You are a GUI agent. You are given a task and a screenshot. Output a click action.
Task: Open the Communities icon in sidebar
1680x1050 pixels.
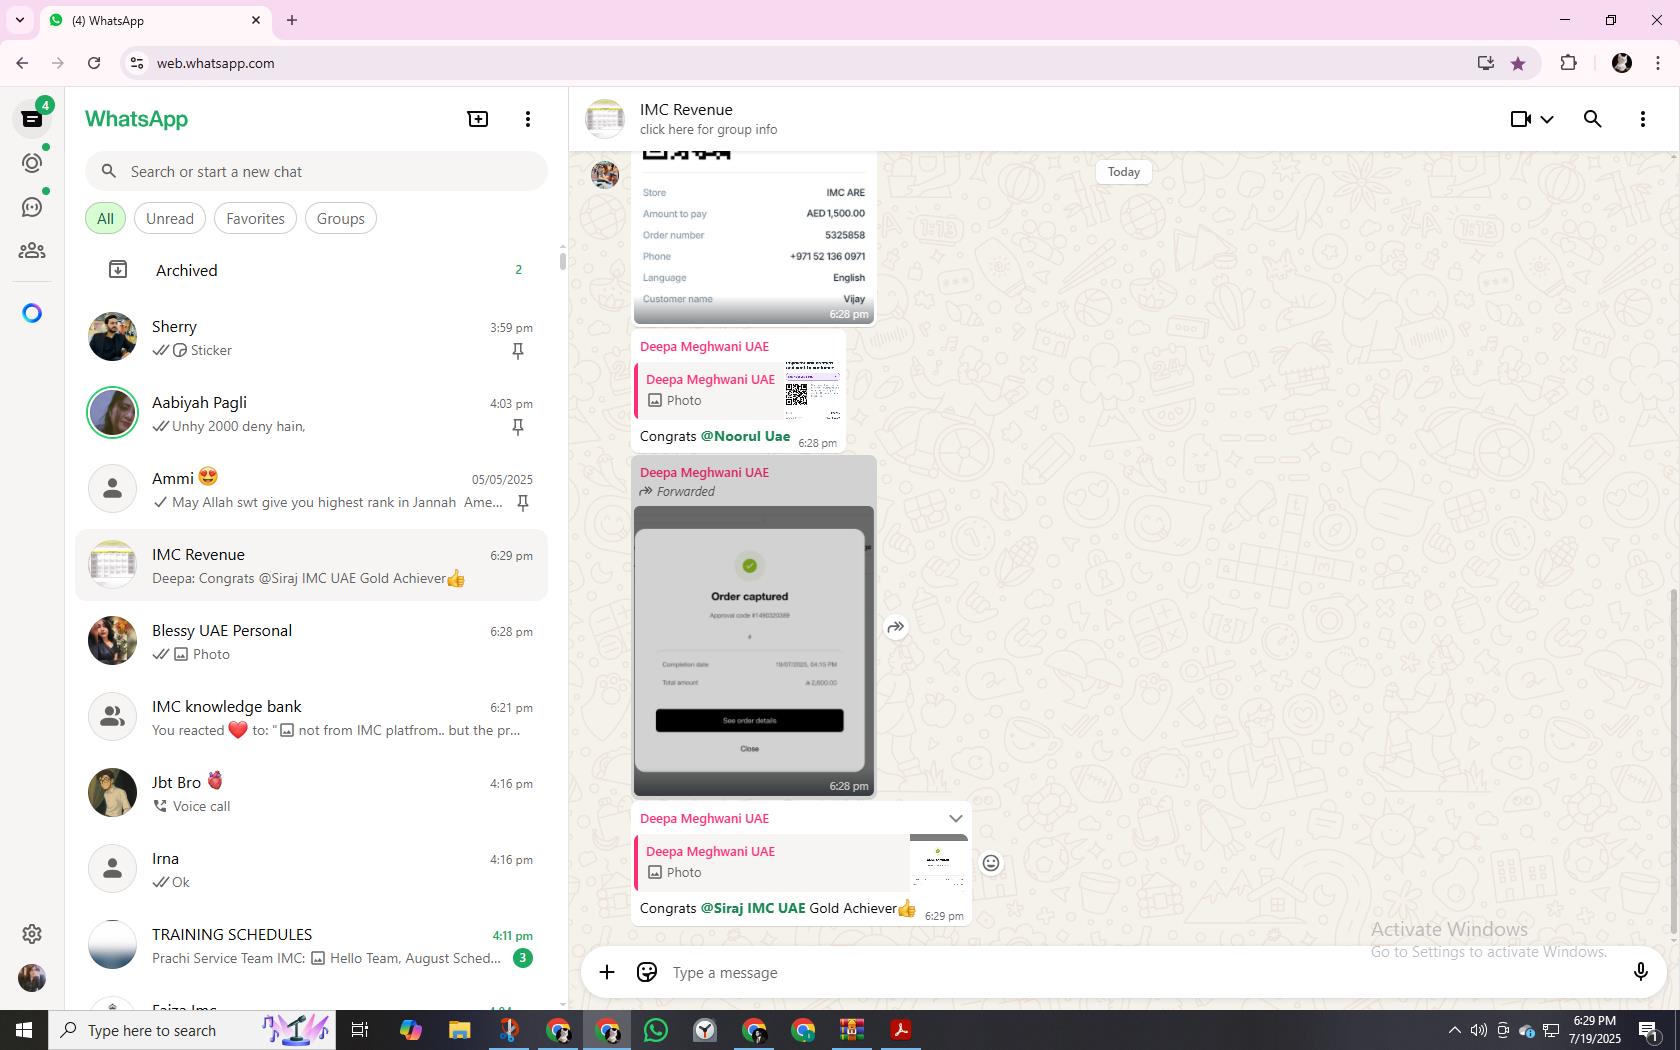pos(32,251)
